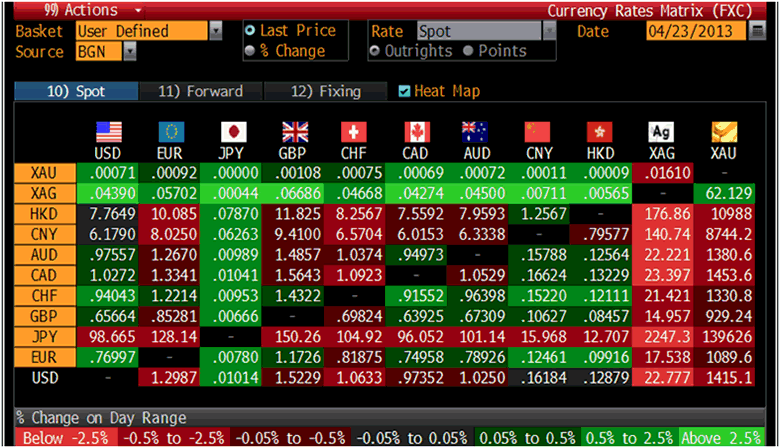Select the Swiss CHF flag icon
The height and width of the screenshot is (448, 780).
coord(355,132)
